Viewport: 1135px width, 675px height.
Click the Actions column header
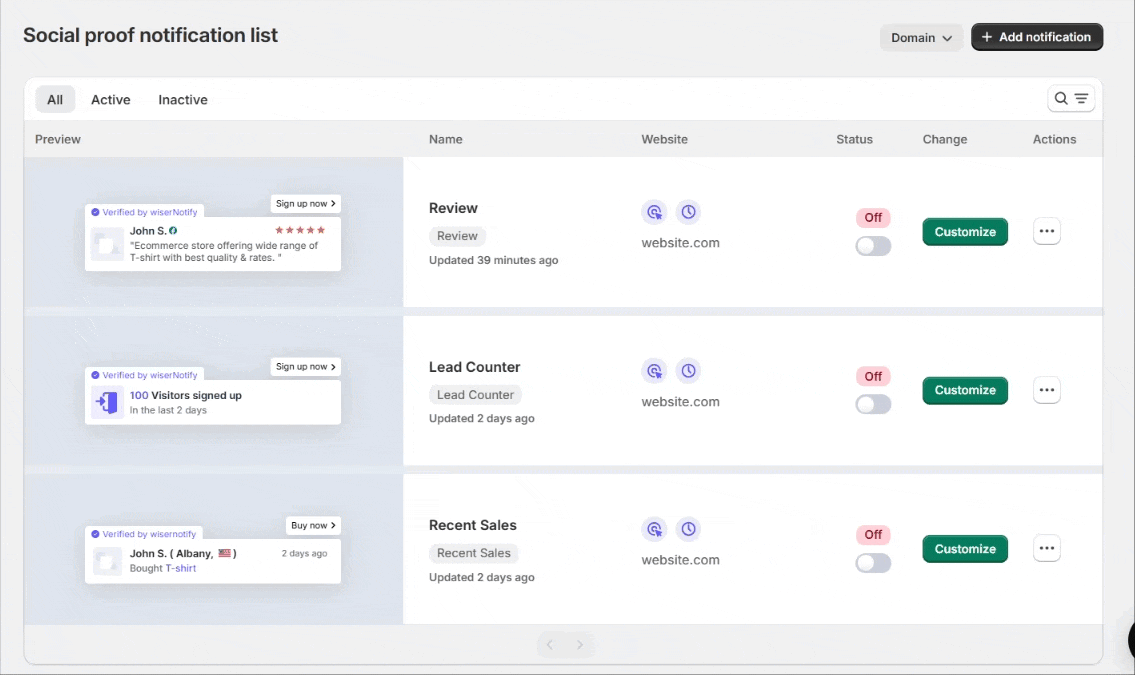[1054, 140]
